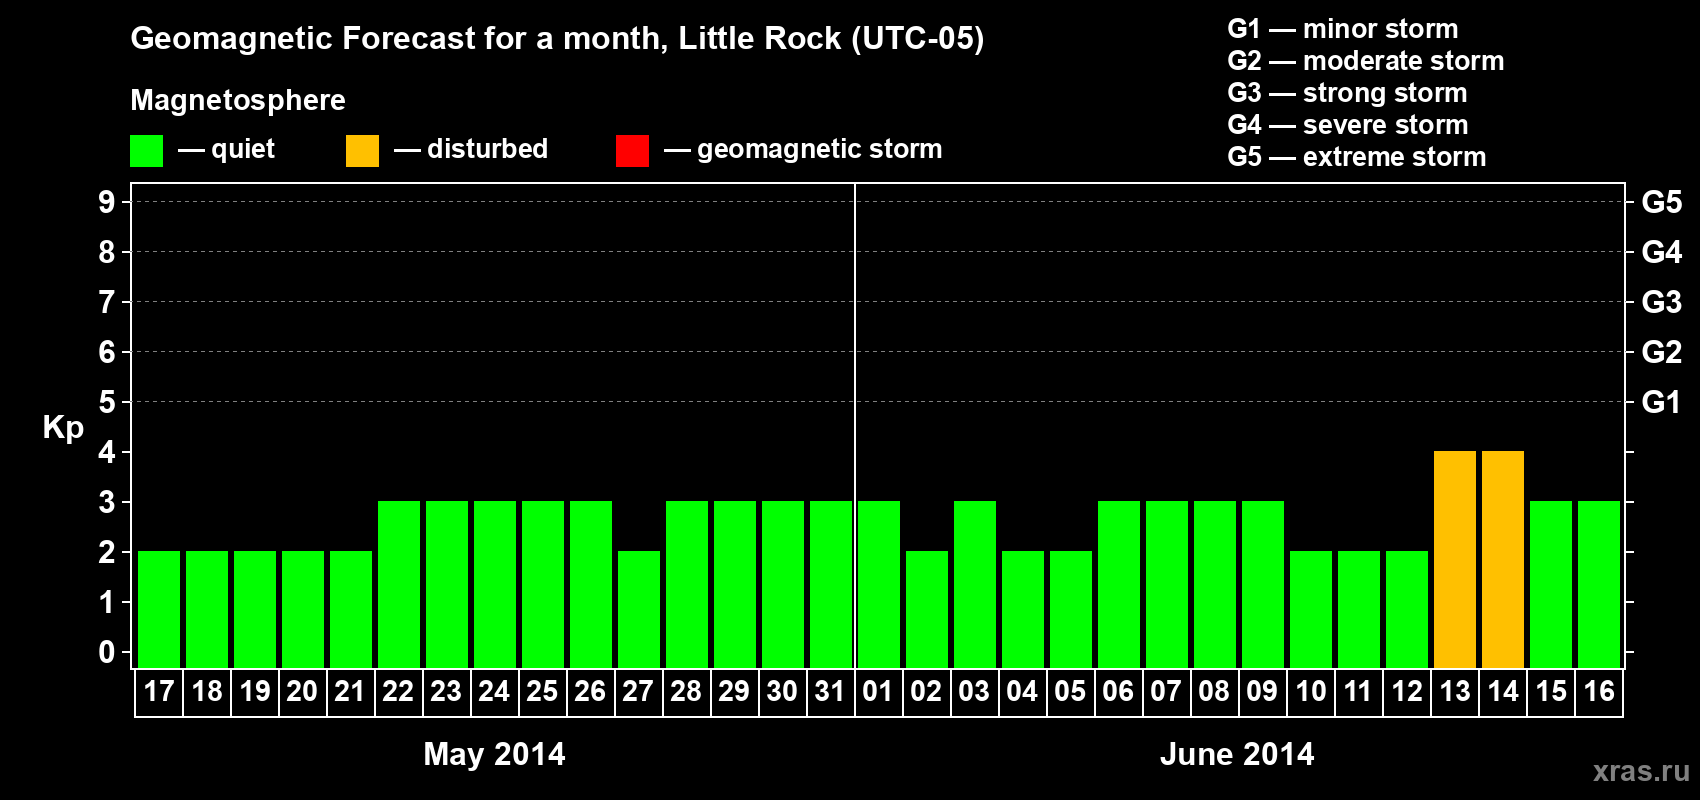Click the G1 right-axis label
The height and width of the screenshot is (800, 1700).
pos(1662,402)
